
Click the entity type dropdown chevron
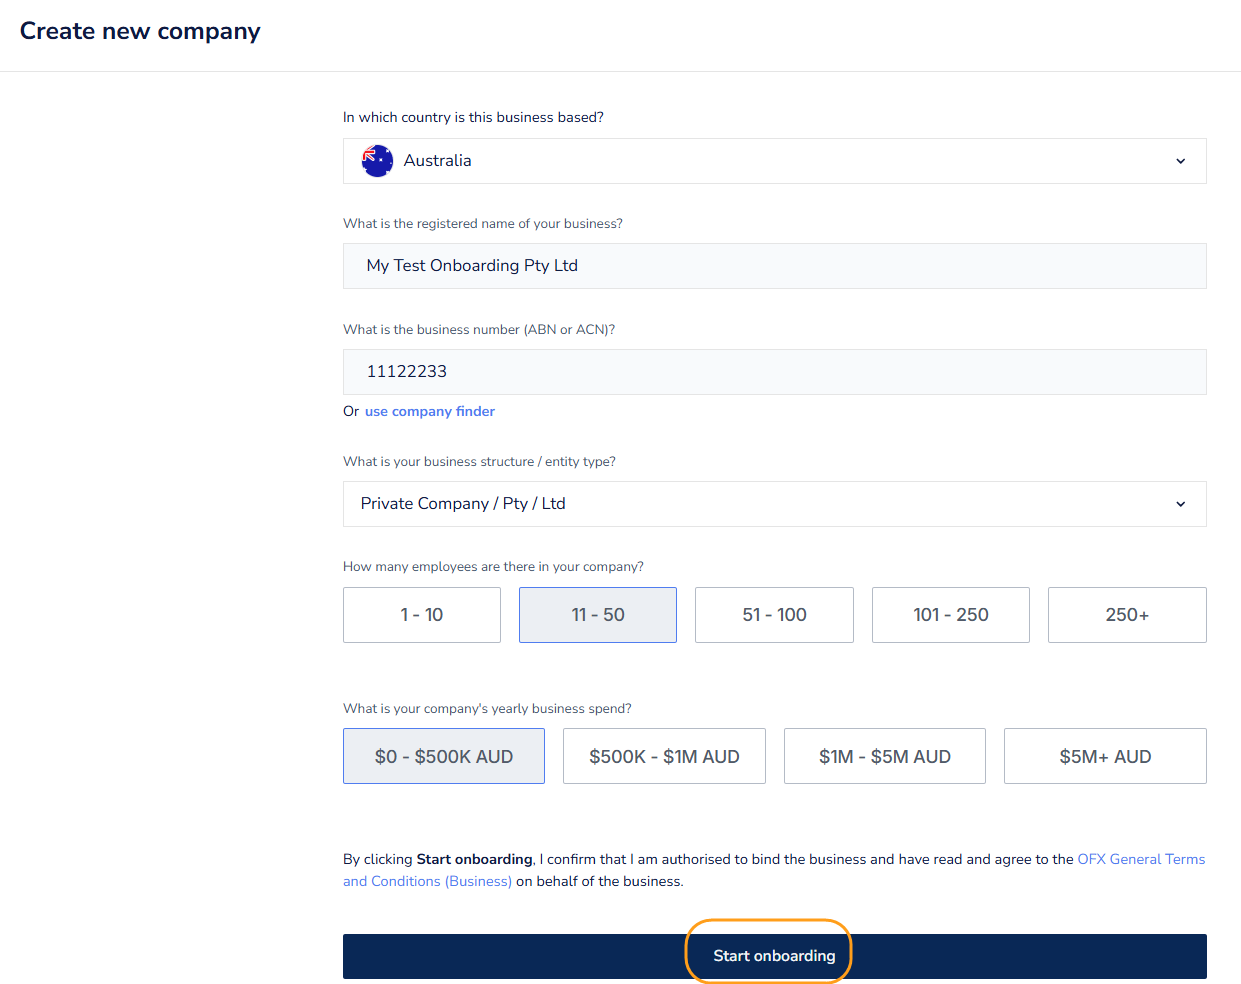click(x=1180, y=504)
